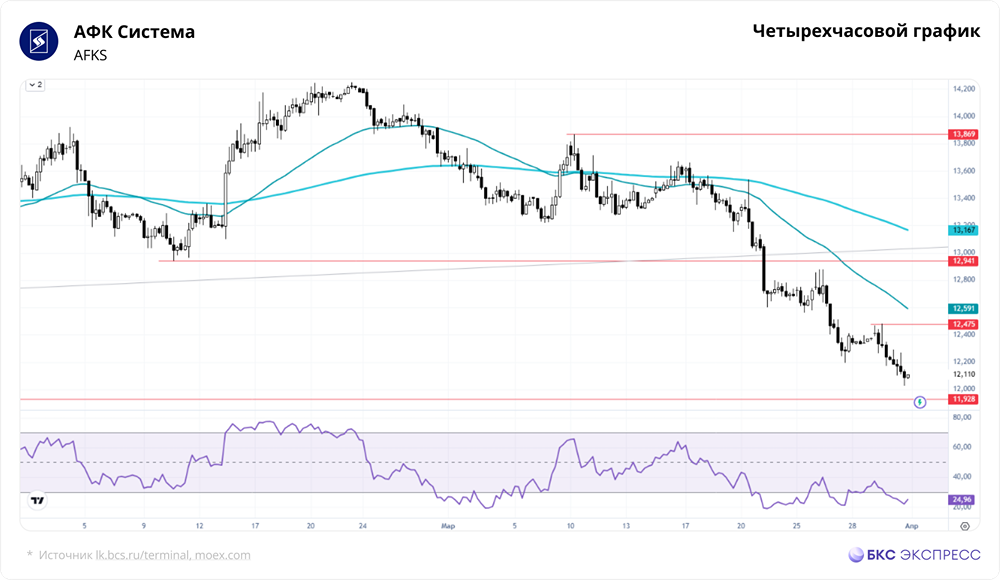Screen dimensions: 1000x580
Task: Click the 80,00 RSI axis label
Action: tap(962, 417)
